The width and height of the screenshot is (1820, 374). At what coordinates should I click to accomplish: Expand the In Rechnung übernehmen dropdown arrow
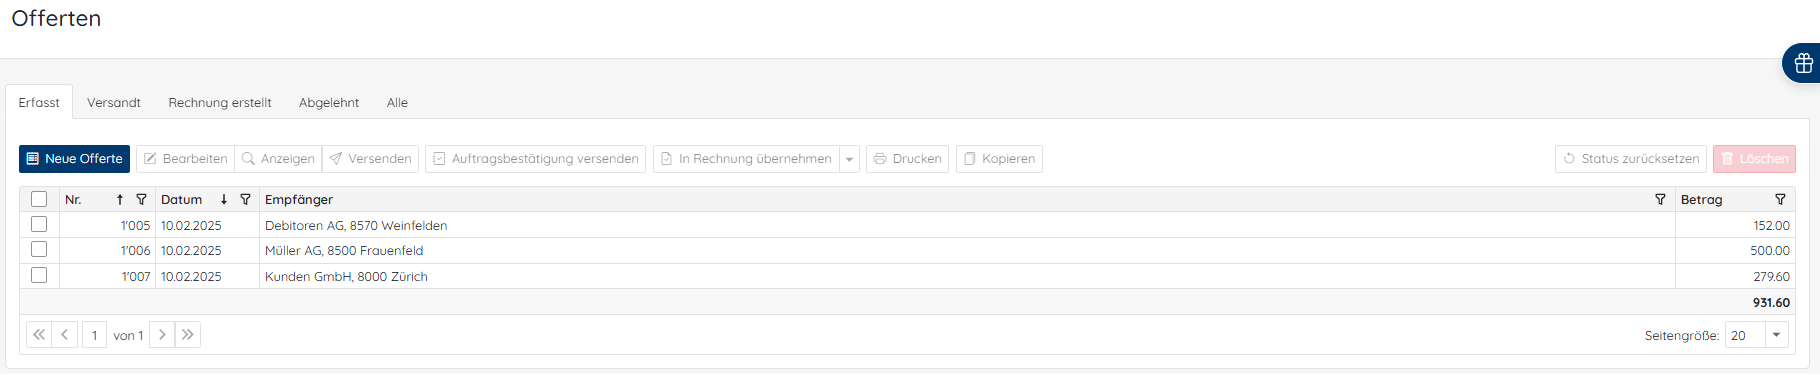coord(849,159)
